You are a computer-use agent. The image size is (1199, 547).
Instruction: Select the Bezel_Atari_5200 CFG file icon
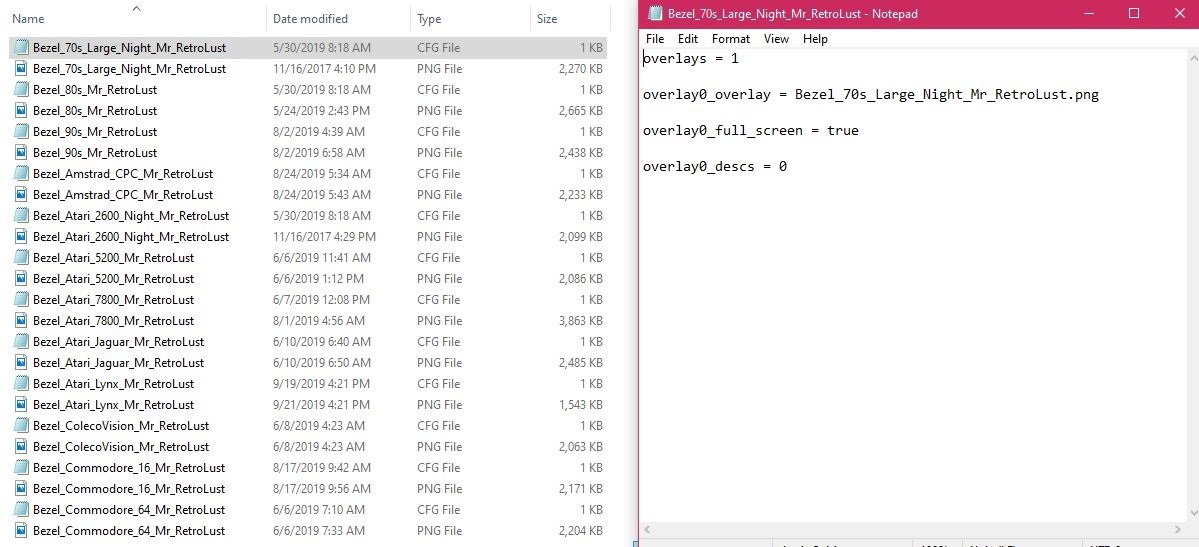(x=21, y=258)
